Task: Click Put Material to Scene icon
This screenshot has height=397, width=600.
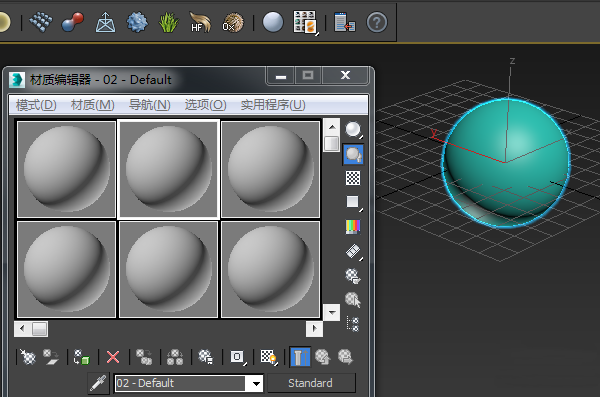Action: pos(51,357)
